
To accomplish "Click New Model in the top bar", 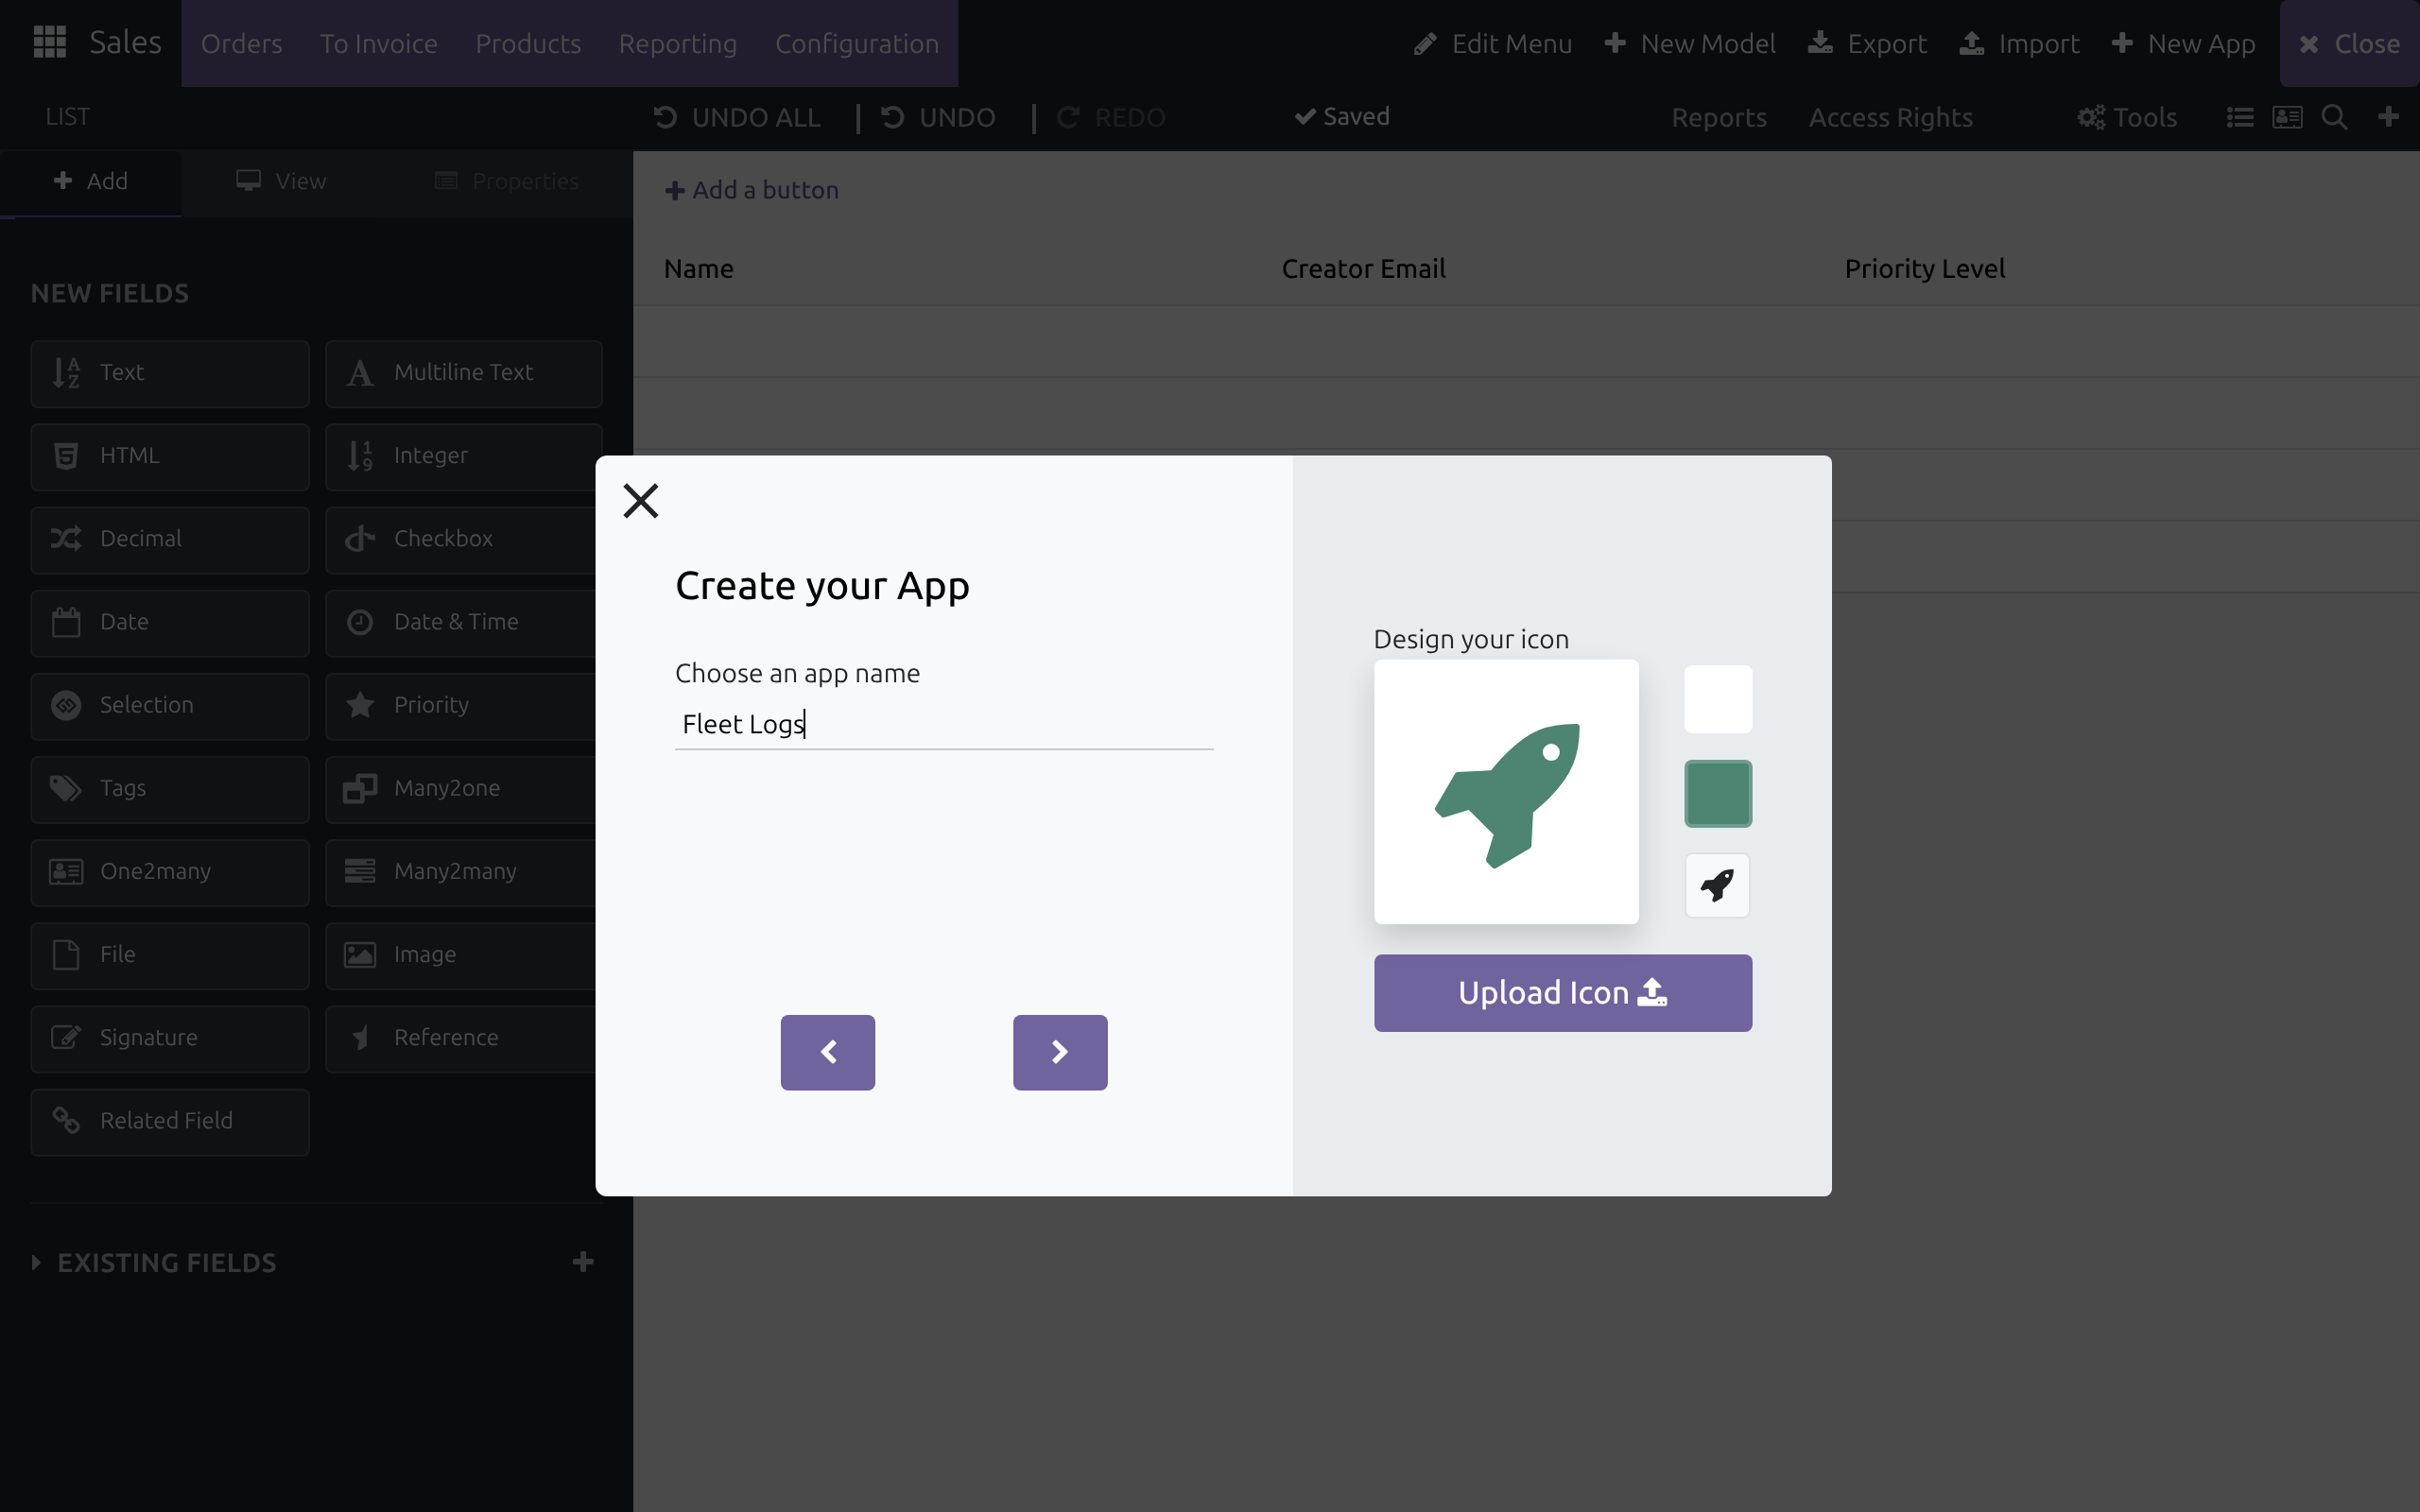I will pyautogui.click(x=1690, y=43).
